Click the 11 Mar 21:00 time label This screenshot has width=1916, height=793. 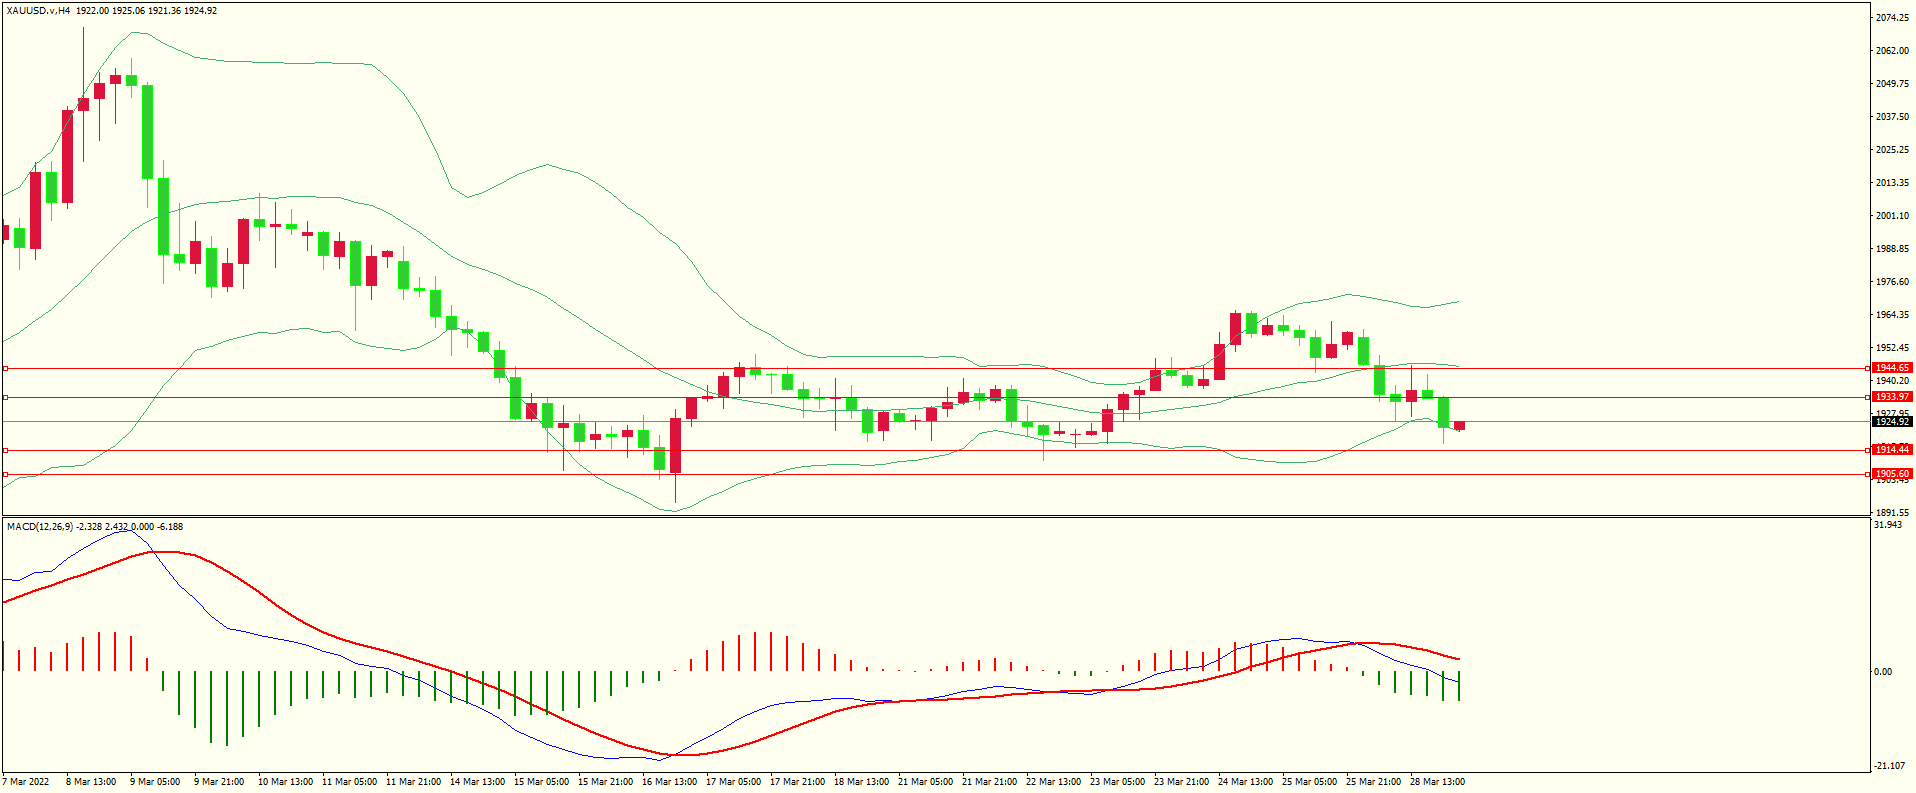(413, 782)
